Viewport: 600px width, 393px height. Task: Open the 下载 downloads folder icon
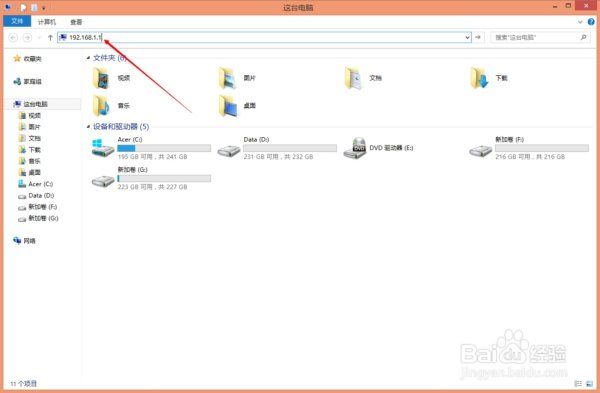click(479, 78)
